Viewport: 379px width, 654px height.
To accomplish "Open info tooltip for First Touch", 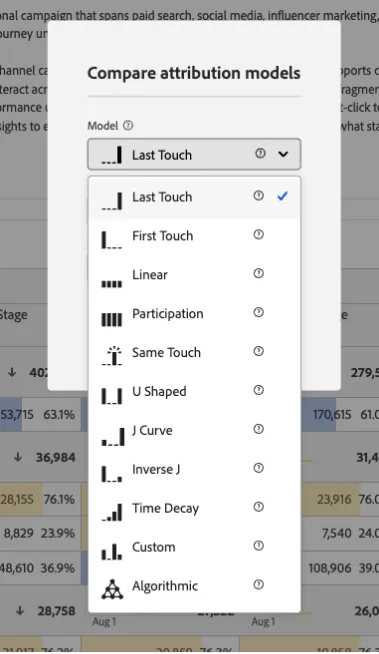I will (x=259, y=234).
